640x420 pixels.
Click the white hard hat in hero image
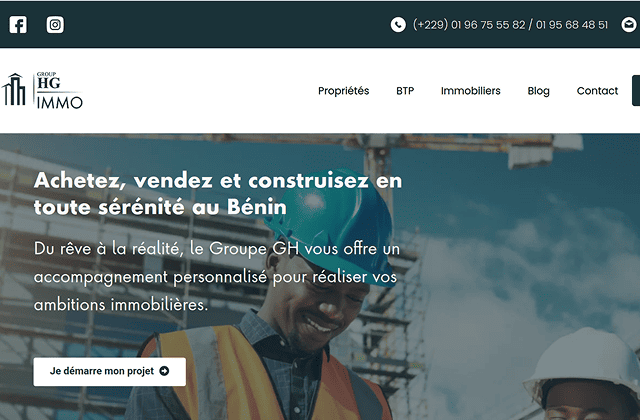click(x=584, y=359)
